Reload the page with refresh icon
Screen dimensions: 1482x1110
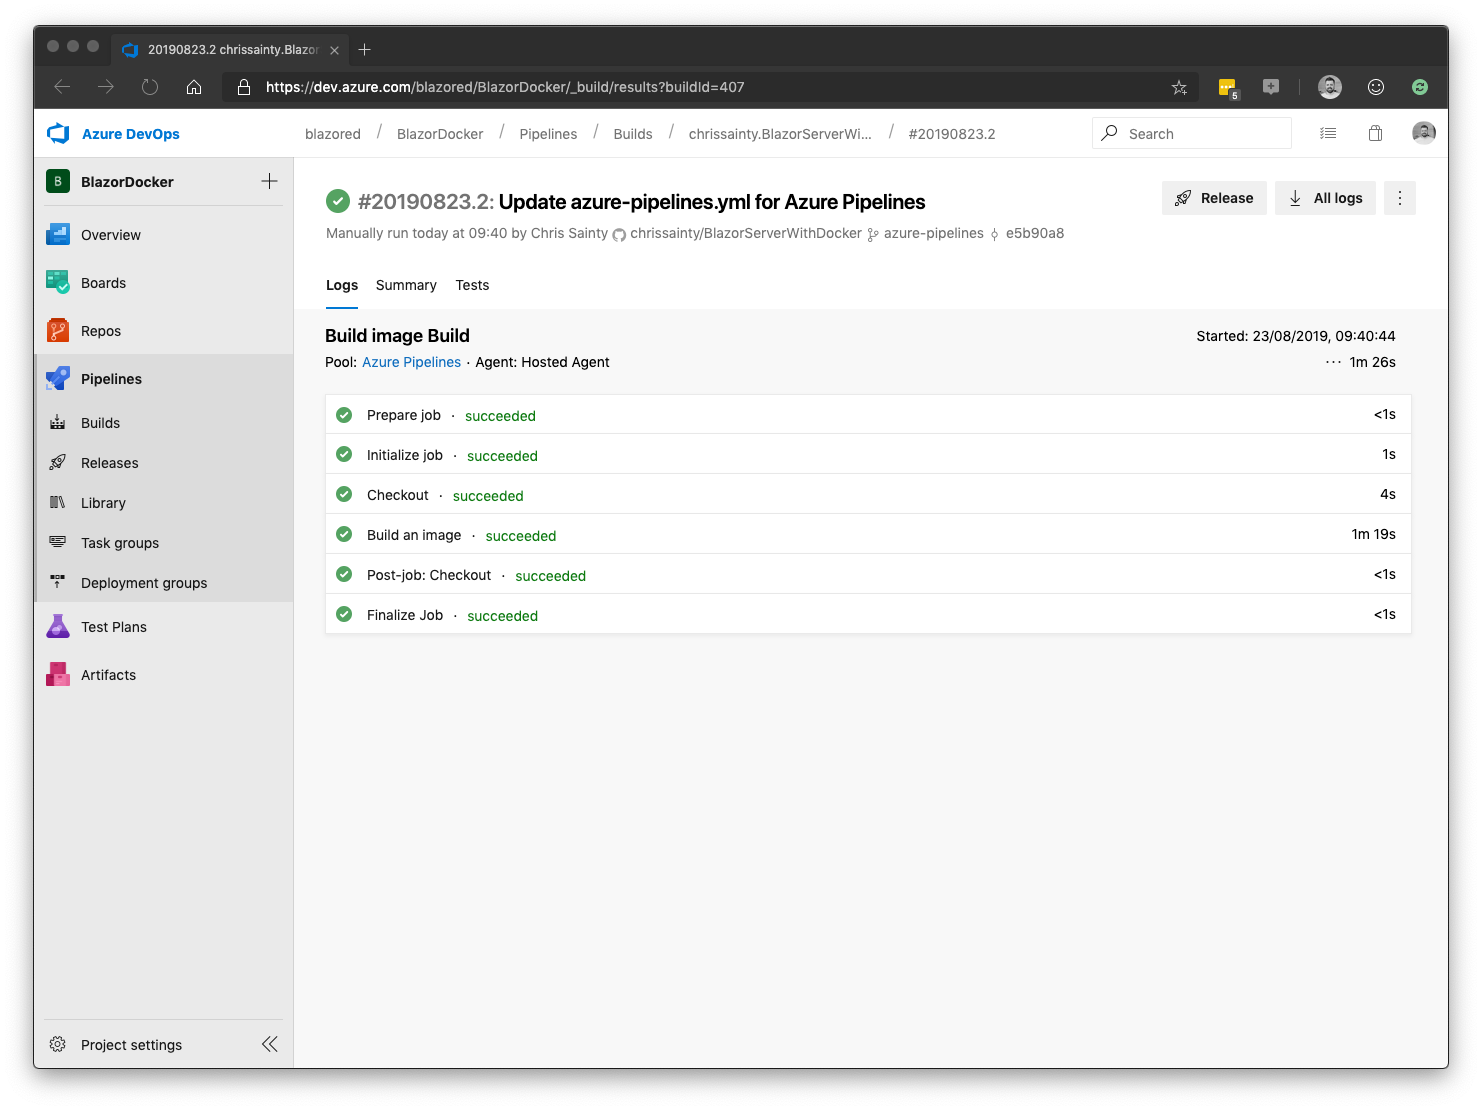tap(150, 87)
